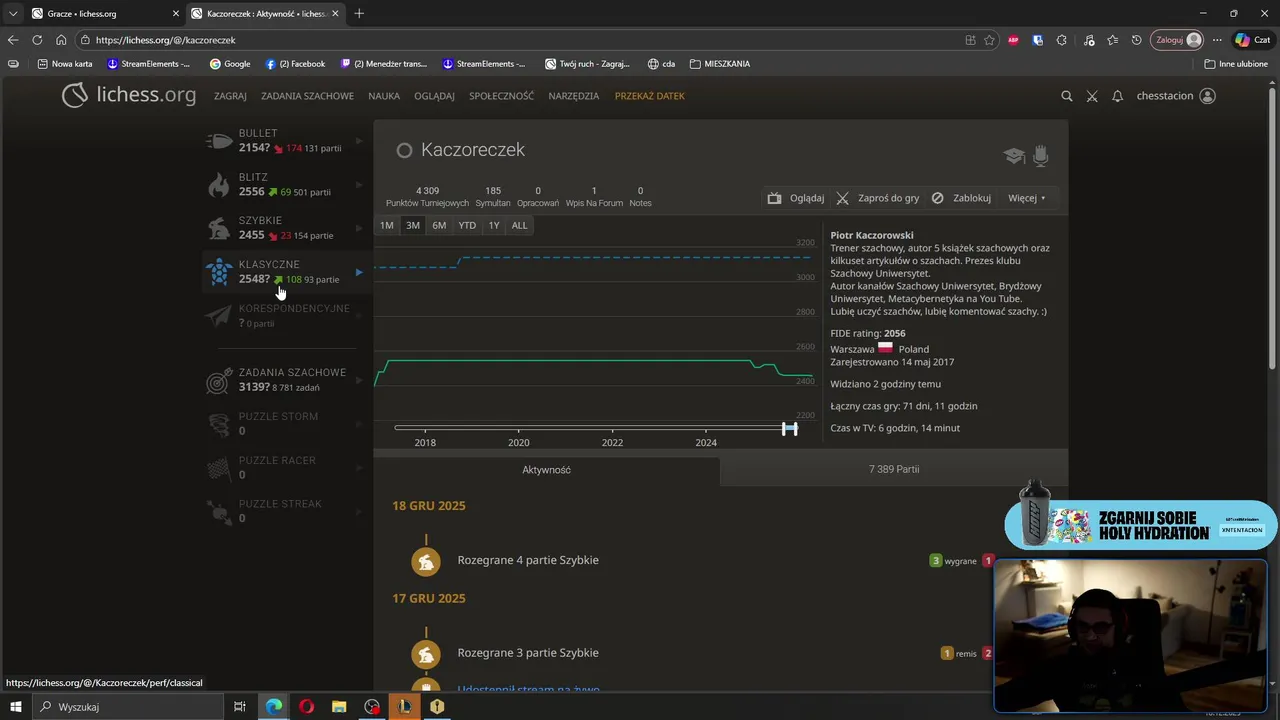Open the ZADANIA SZACHOWE menu
This screenshot has height=720, width=1280.
[x=307, y=96]
